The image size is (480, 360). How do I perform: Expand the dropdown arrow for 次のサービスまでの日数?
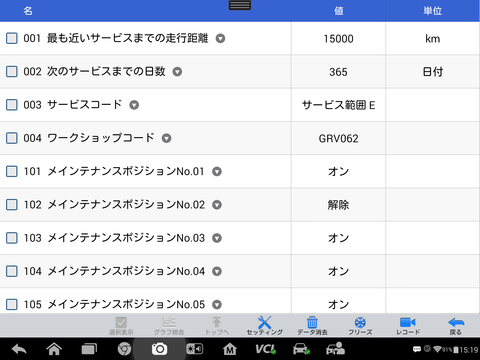tap(177, 72)
